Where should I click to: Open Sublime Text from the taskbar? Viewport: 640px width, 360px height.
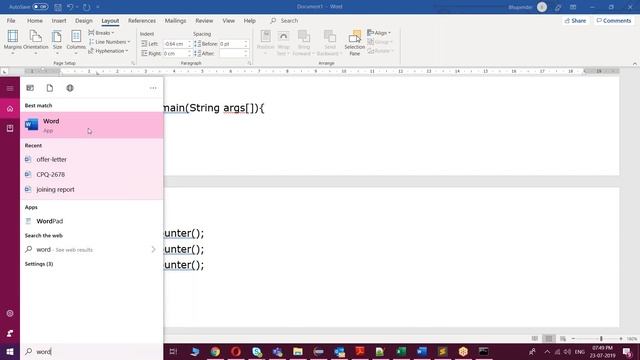click(x=442, y=351)
